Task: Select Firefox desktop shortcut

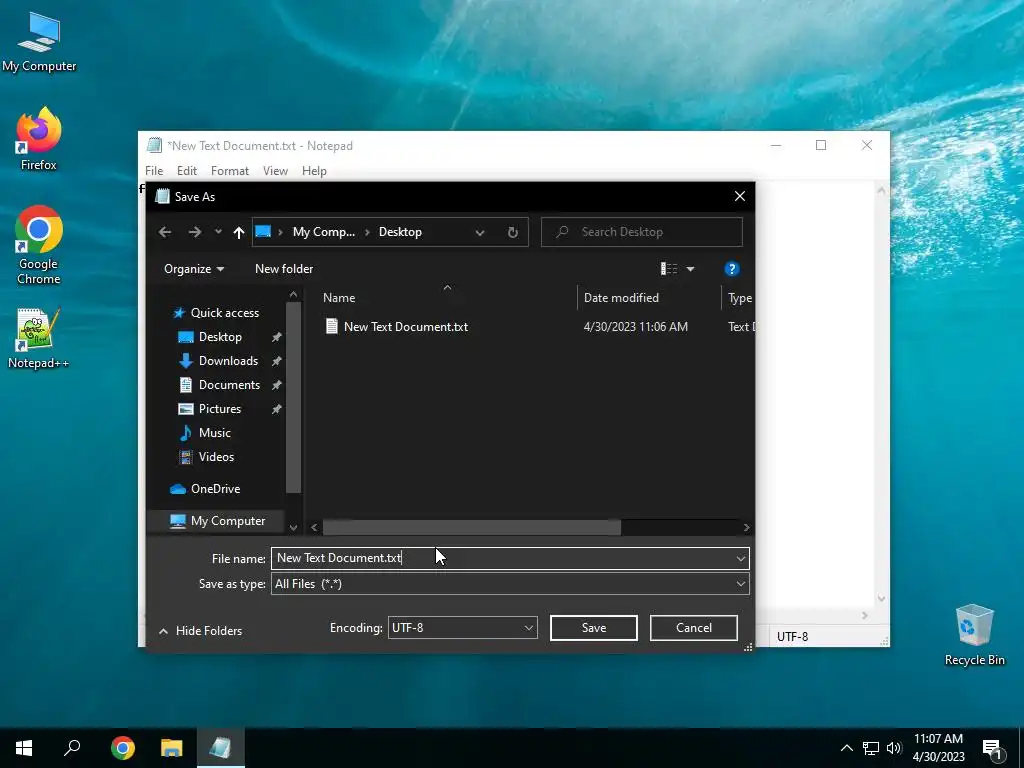Action: tap(39, 139)
